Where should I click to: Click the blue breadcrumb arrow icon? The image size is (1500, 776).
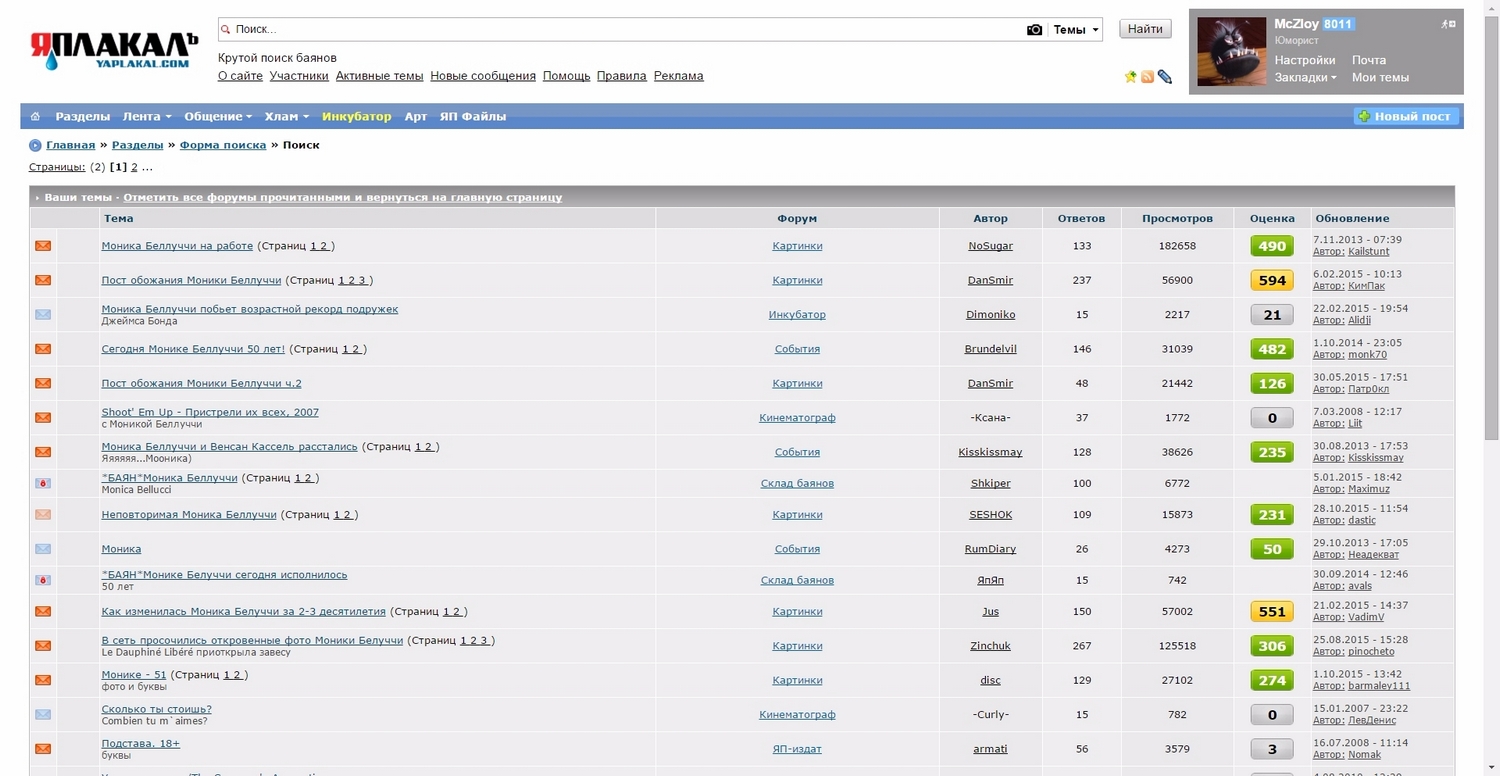pos(36,145)
